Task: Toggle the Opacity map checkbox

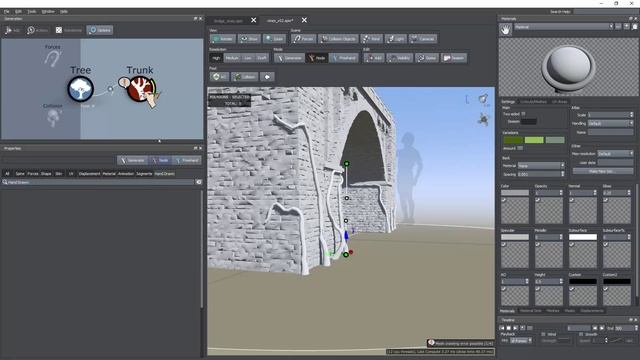Action: click(x=537, y=200)
